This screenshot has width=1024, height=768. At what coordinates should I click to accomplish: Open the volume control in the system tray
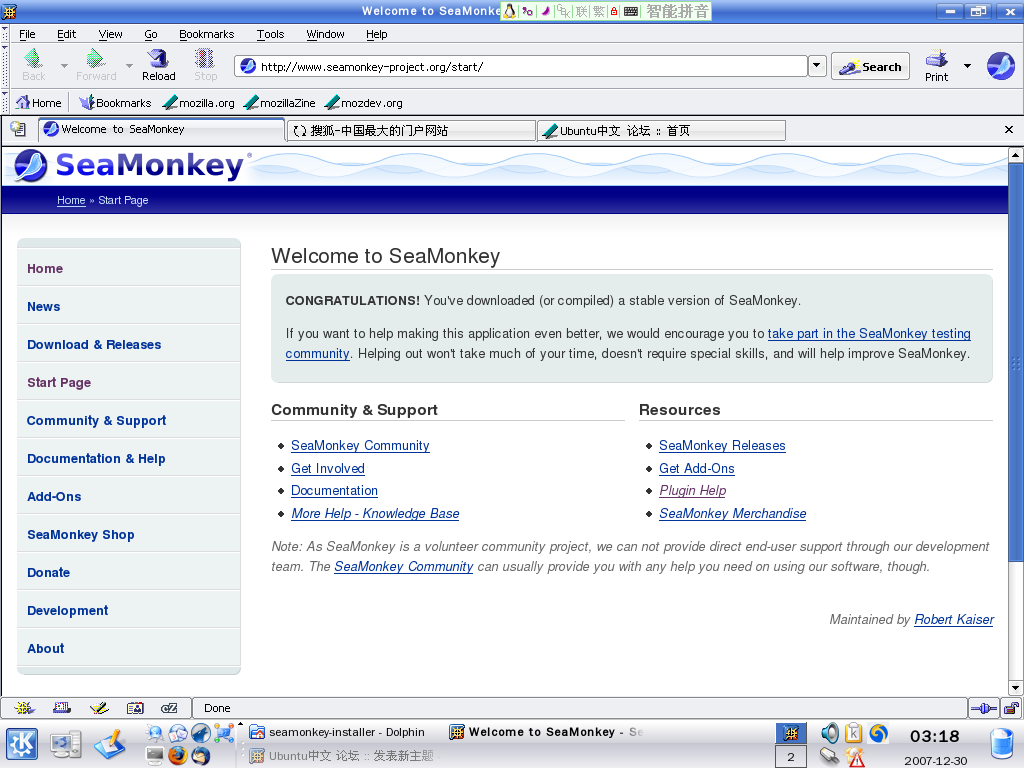[x=829, y=733]
